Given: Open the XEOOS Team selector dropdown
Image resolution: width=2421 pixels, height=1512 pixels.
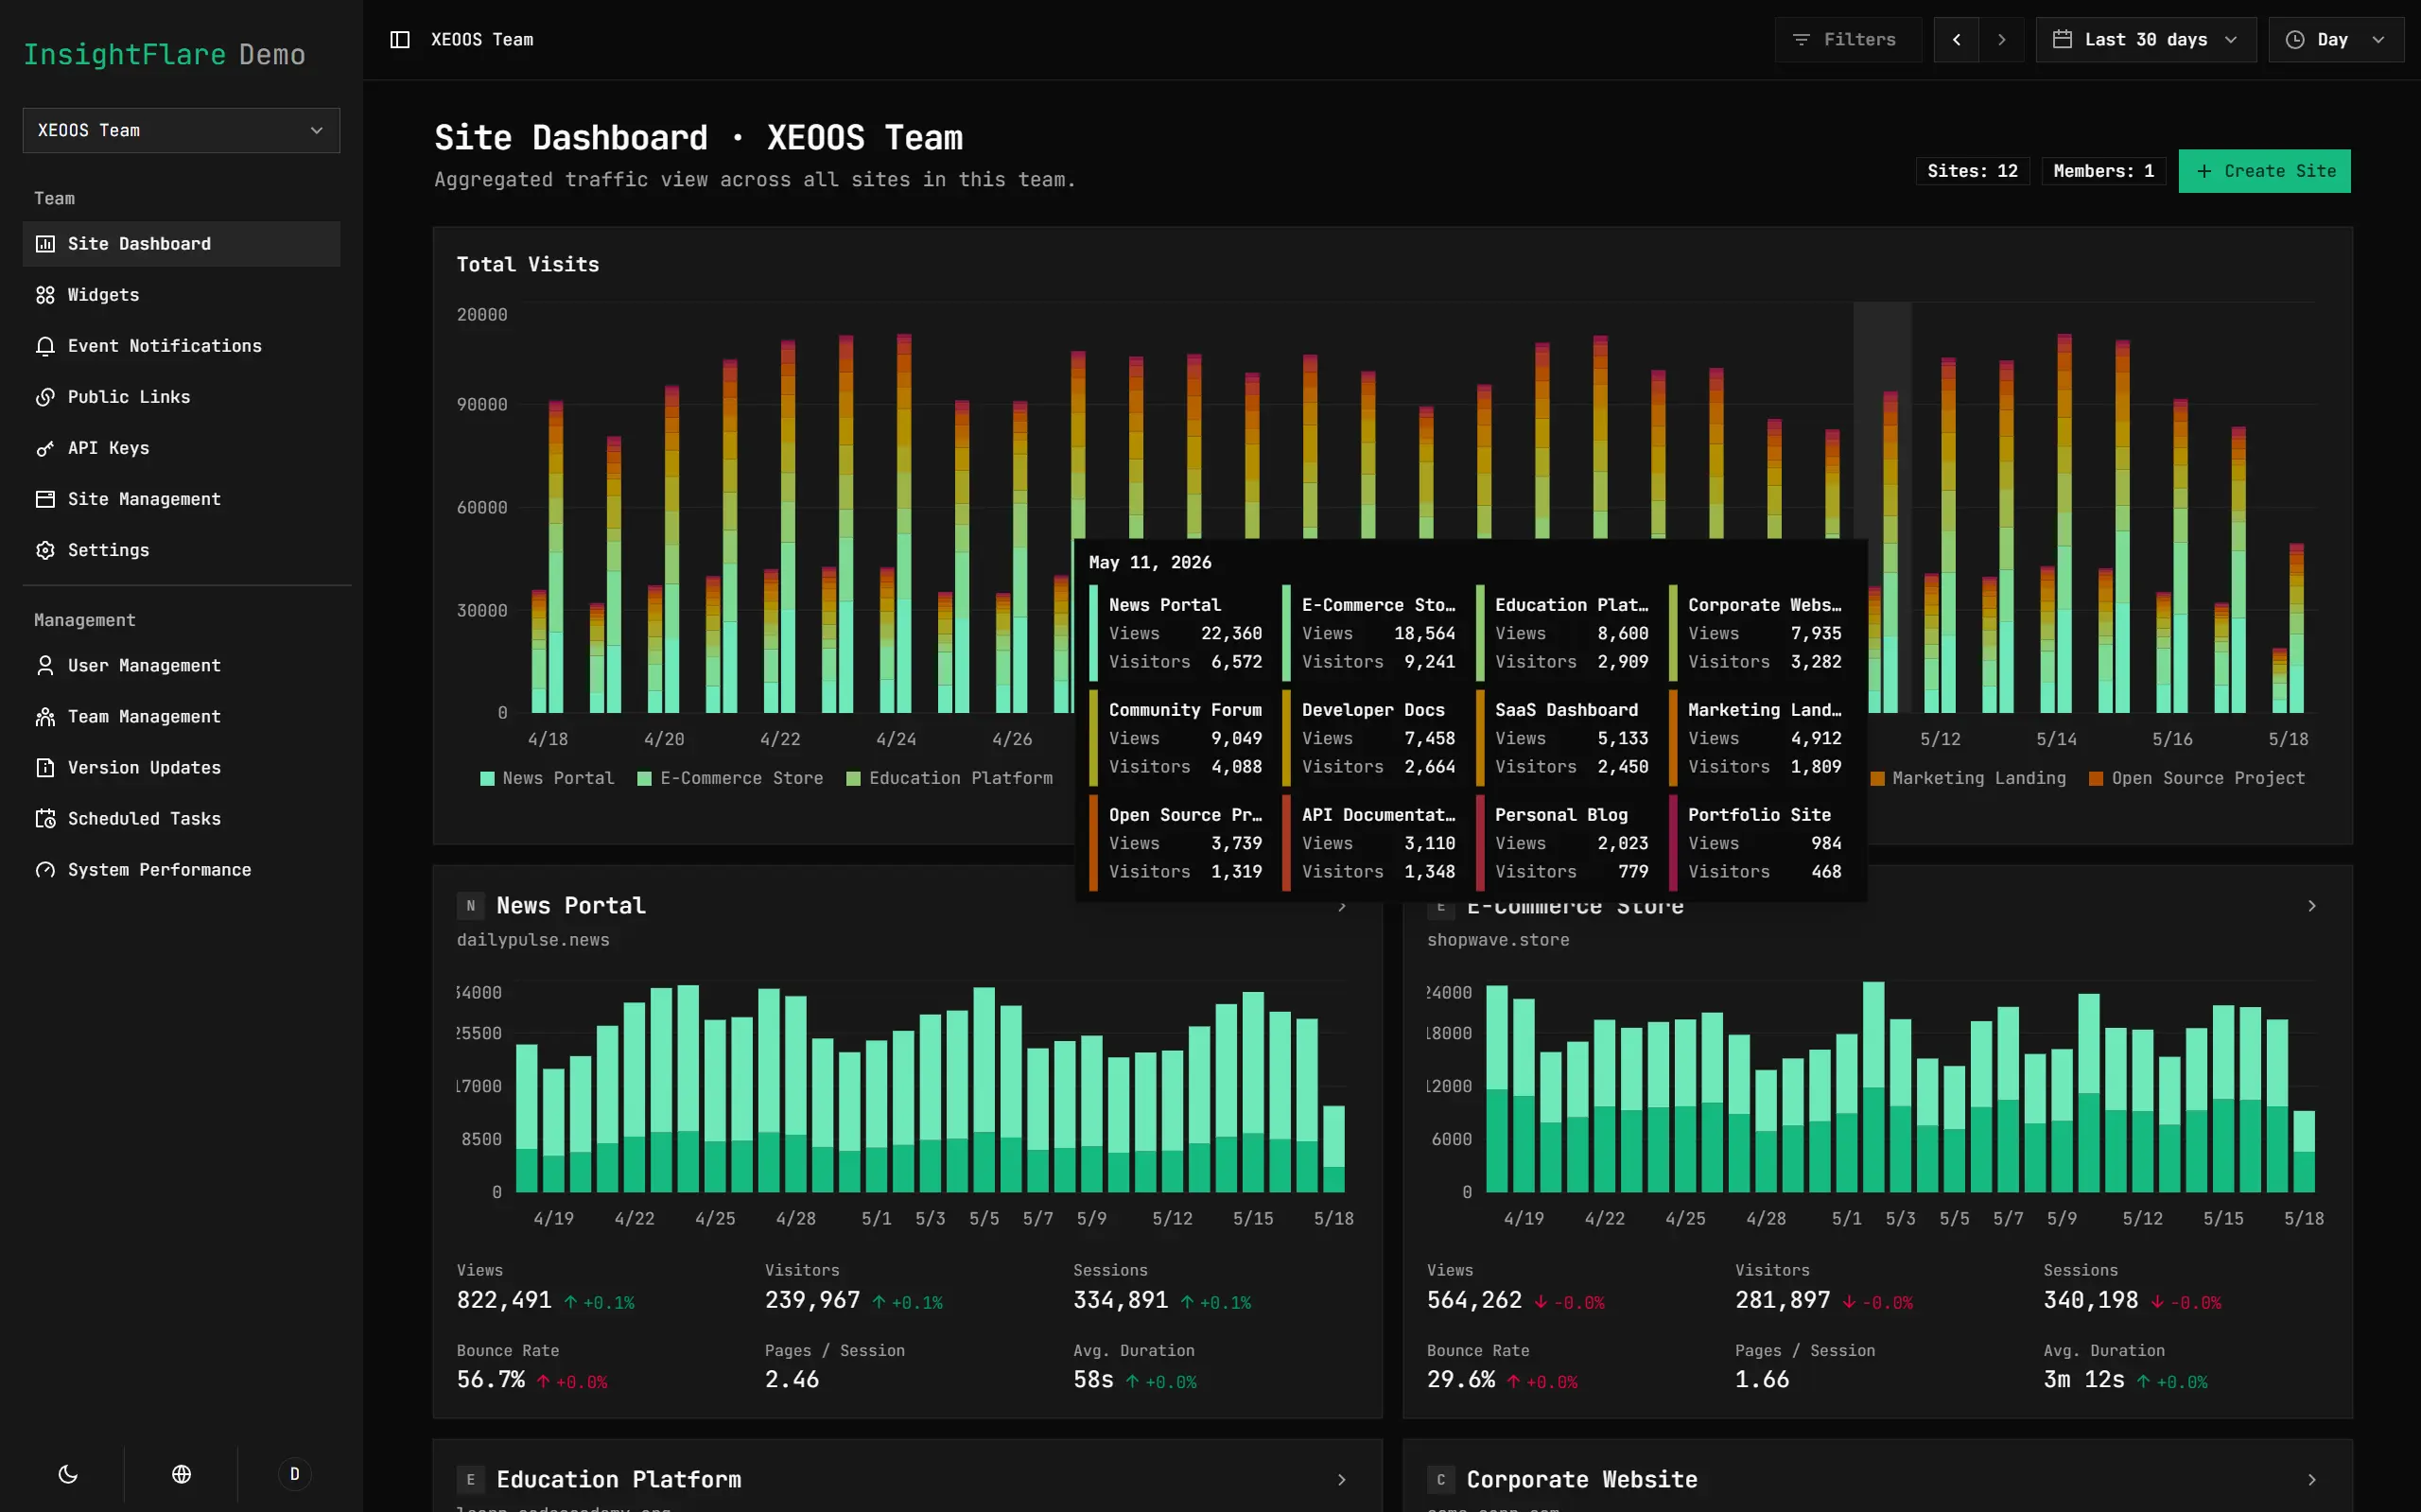Looking at the screenshot, I should coord(181,131).
